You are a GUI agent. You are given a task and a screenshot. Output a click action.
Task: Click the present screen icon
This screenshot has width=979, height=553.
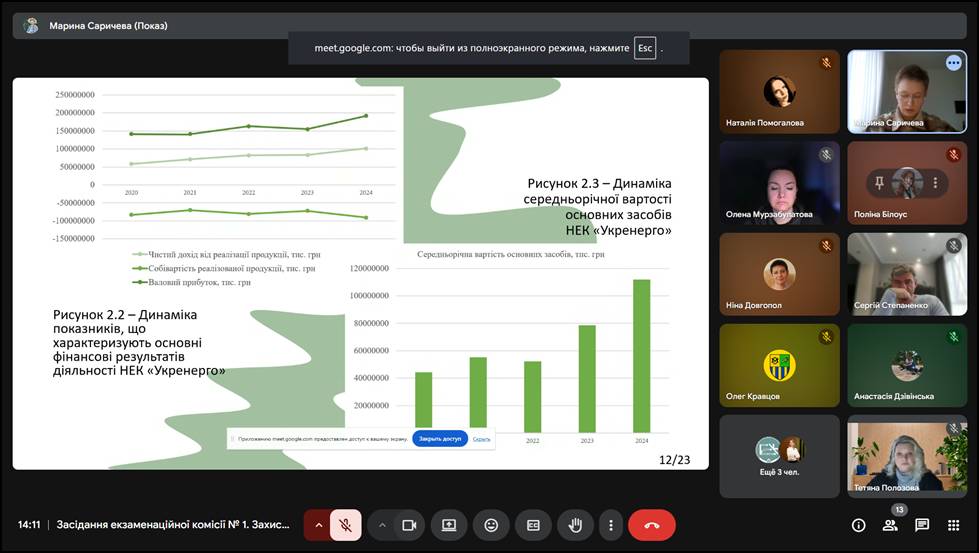(449, 525)
